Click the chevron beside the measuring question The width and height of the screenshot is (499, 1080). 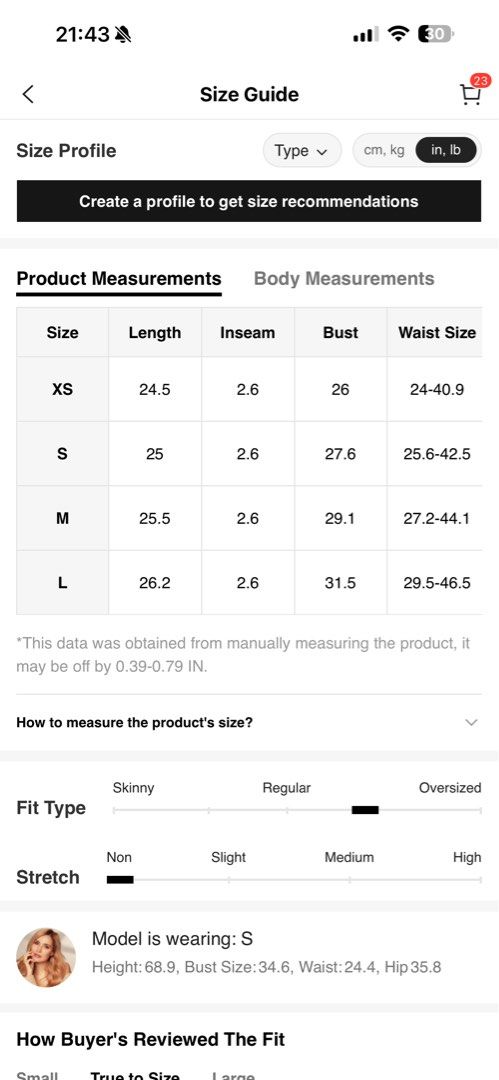(x=471, y=723)
